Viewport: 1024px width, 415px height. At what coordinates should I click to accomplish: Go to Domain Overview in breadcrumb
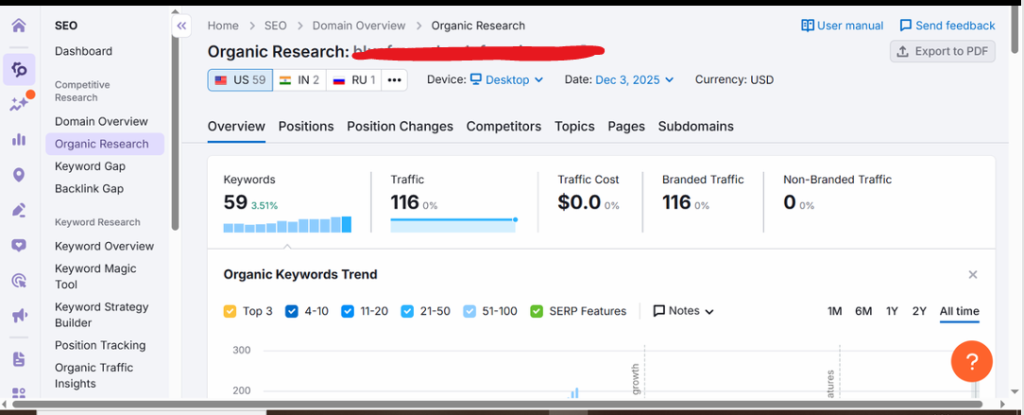359,25
